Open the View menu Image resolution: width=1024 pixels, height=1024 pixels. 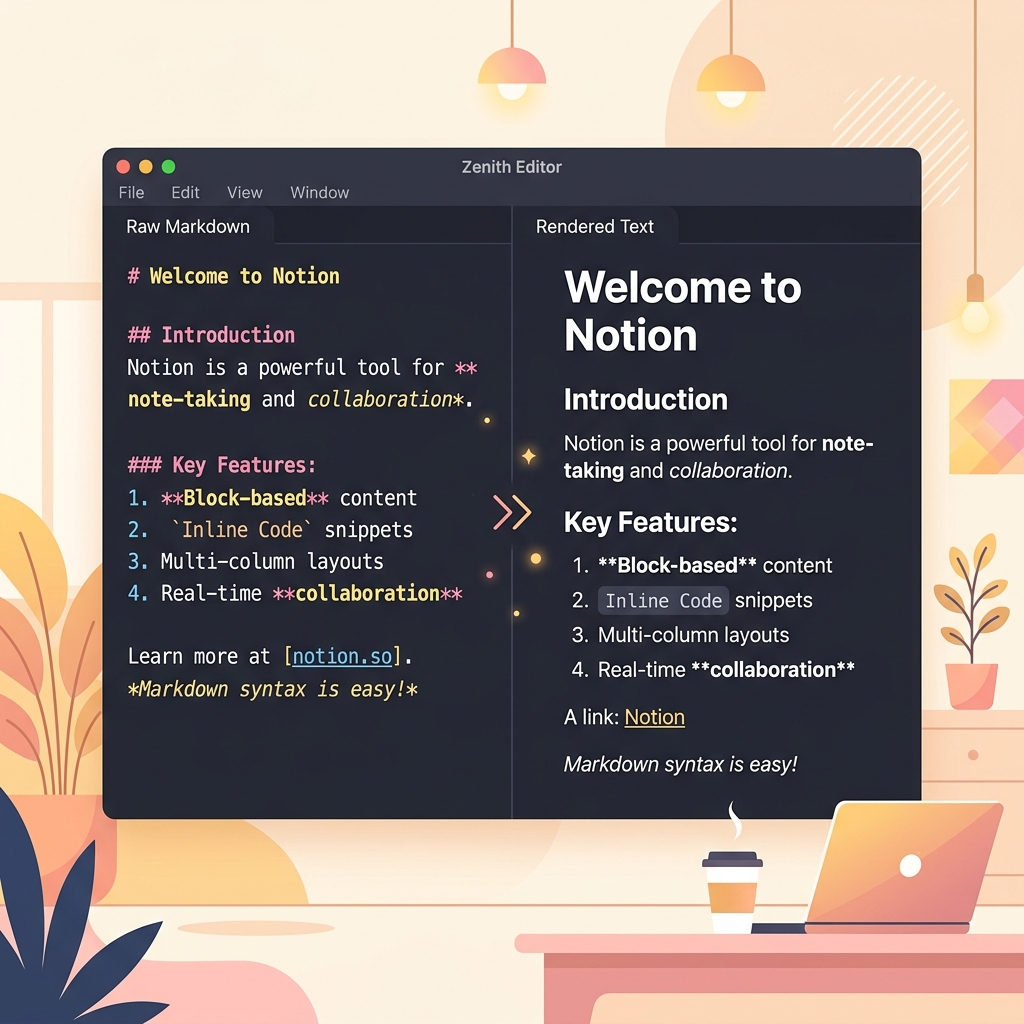pyautogui.click(x=244, y=193)
